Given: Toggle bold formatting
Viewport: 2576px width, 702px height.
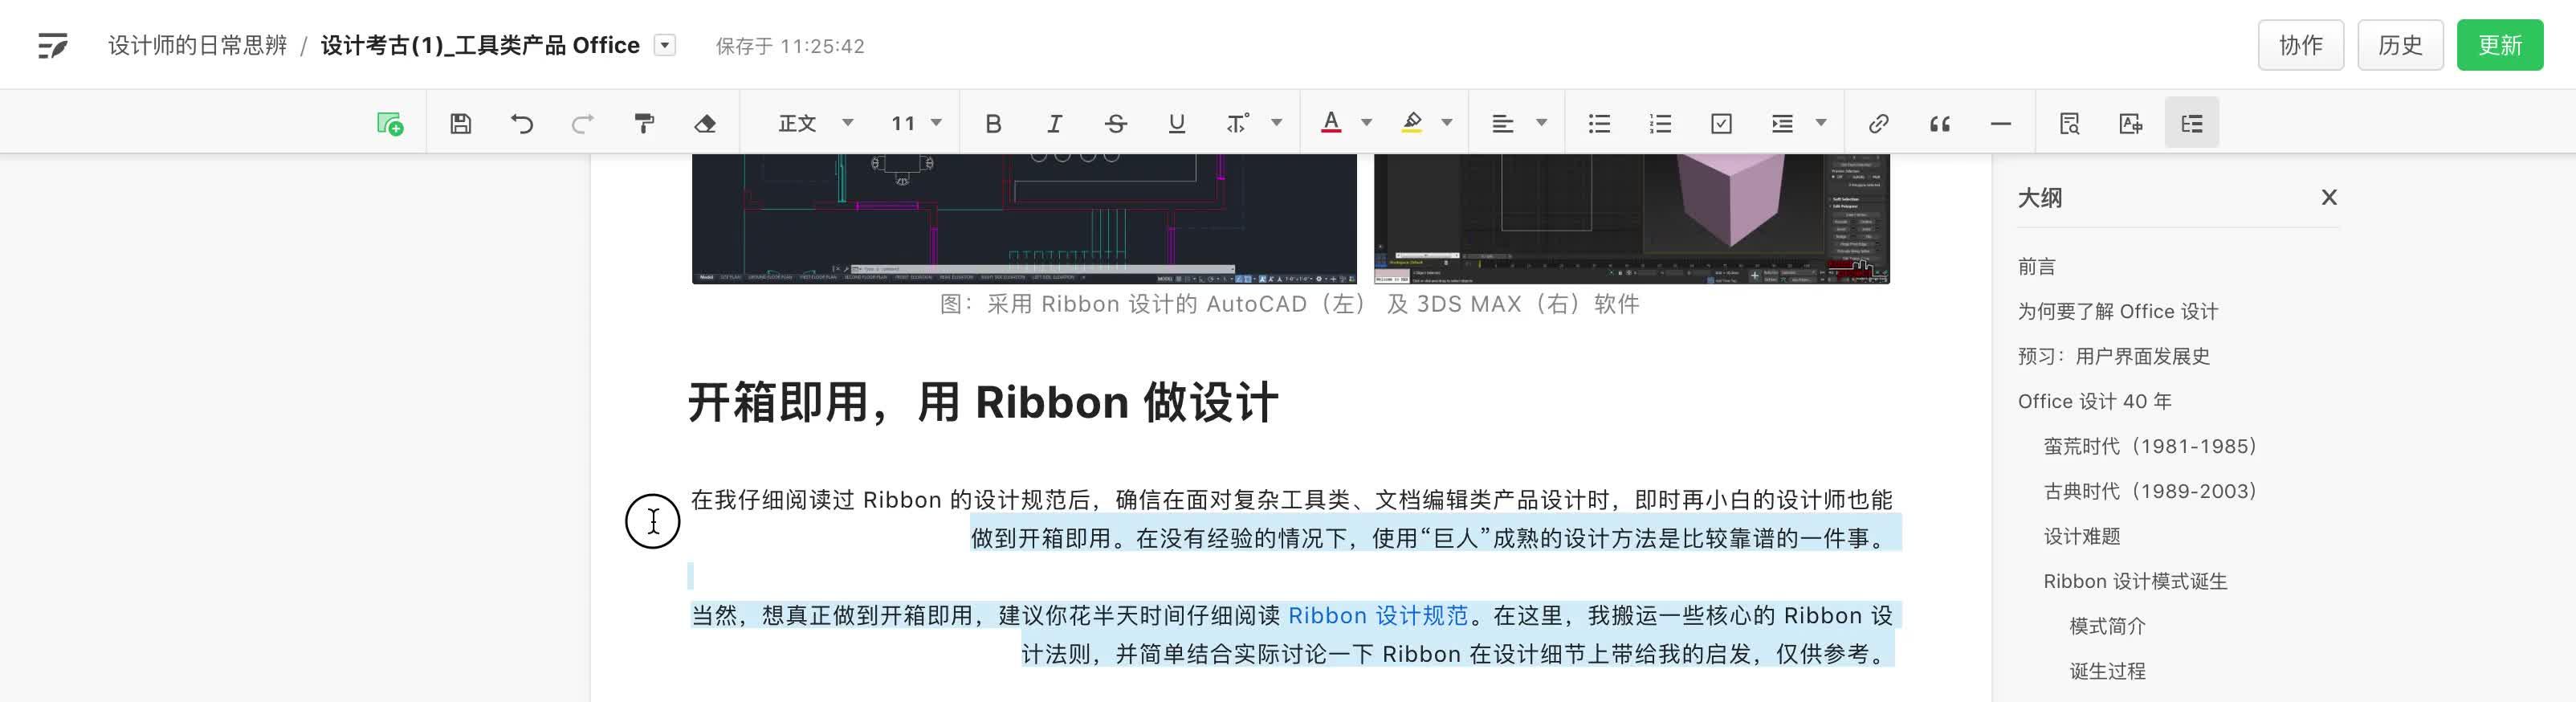Looking at the screenshot, I should click(x=993, y=123).
